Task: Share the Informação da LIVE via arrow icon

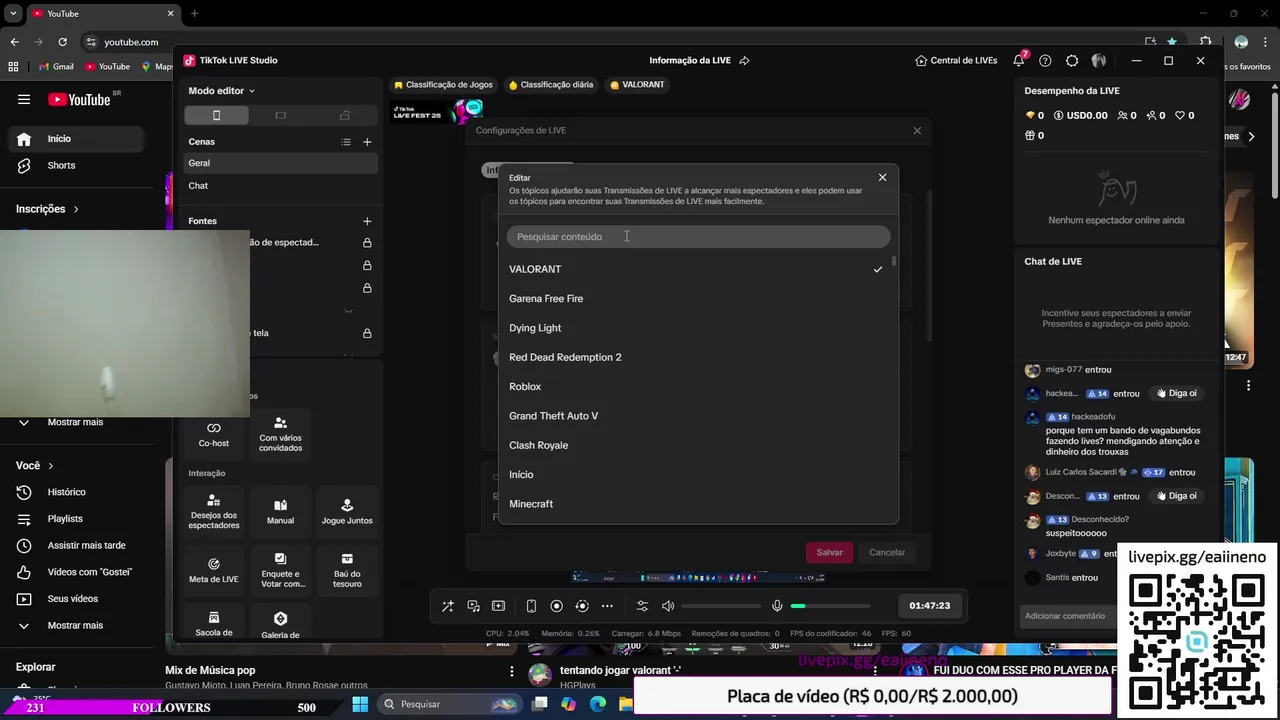Action: (744, 60)
